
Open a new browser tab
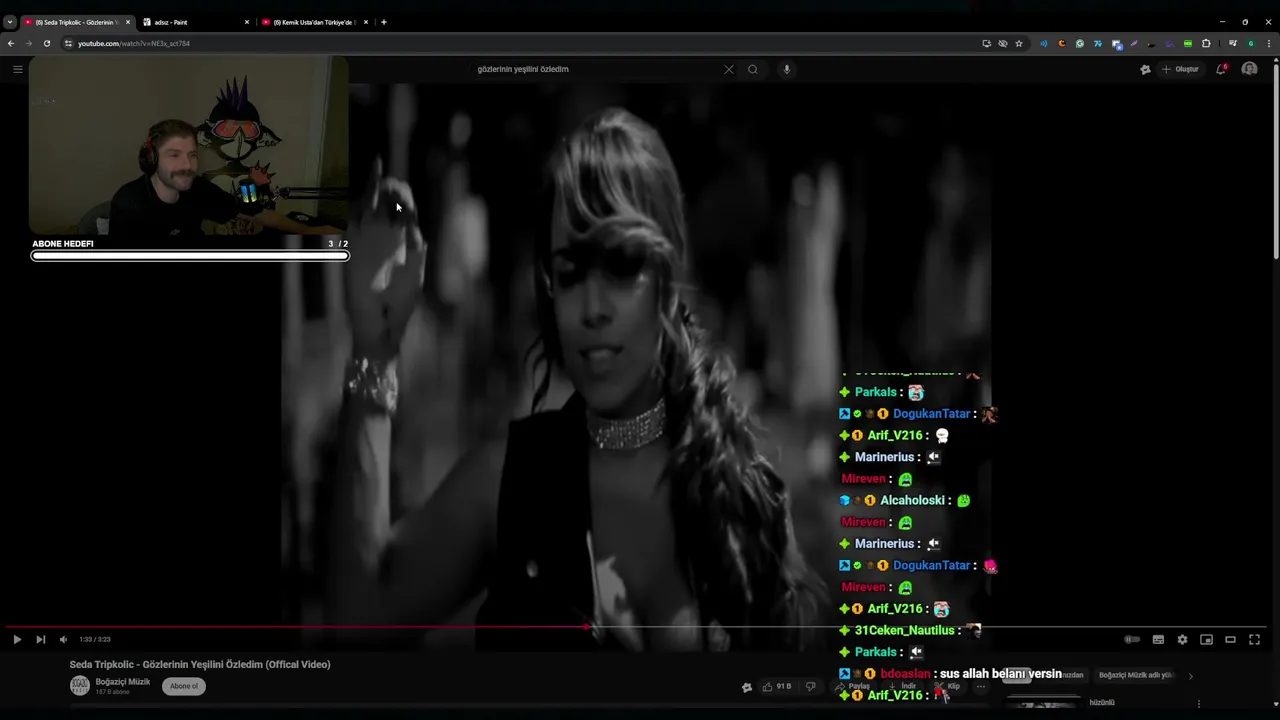384,22
